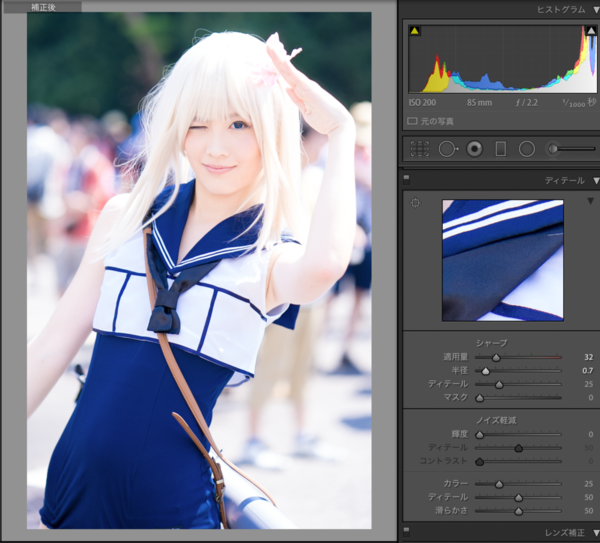The height and width of the screenshot is (543, 600).
Task: Toggle the レンズ補正 panel on/off switch
Action: (x=406, y=530)
